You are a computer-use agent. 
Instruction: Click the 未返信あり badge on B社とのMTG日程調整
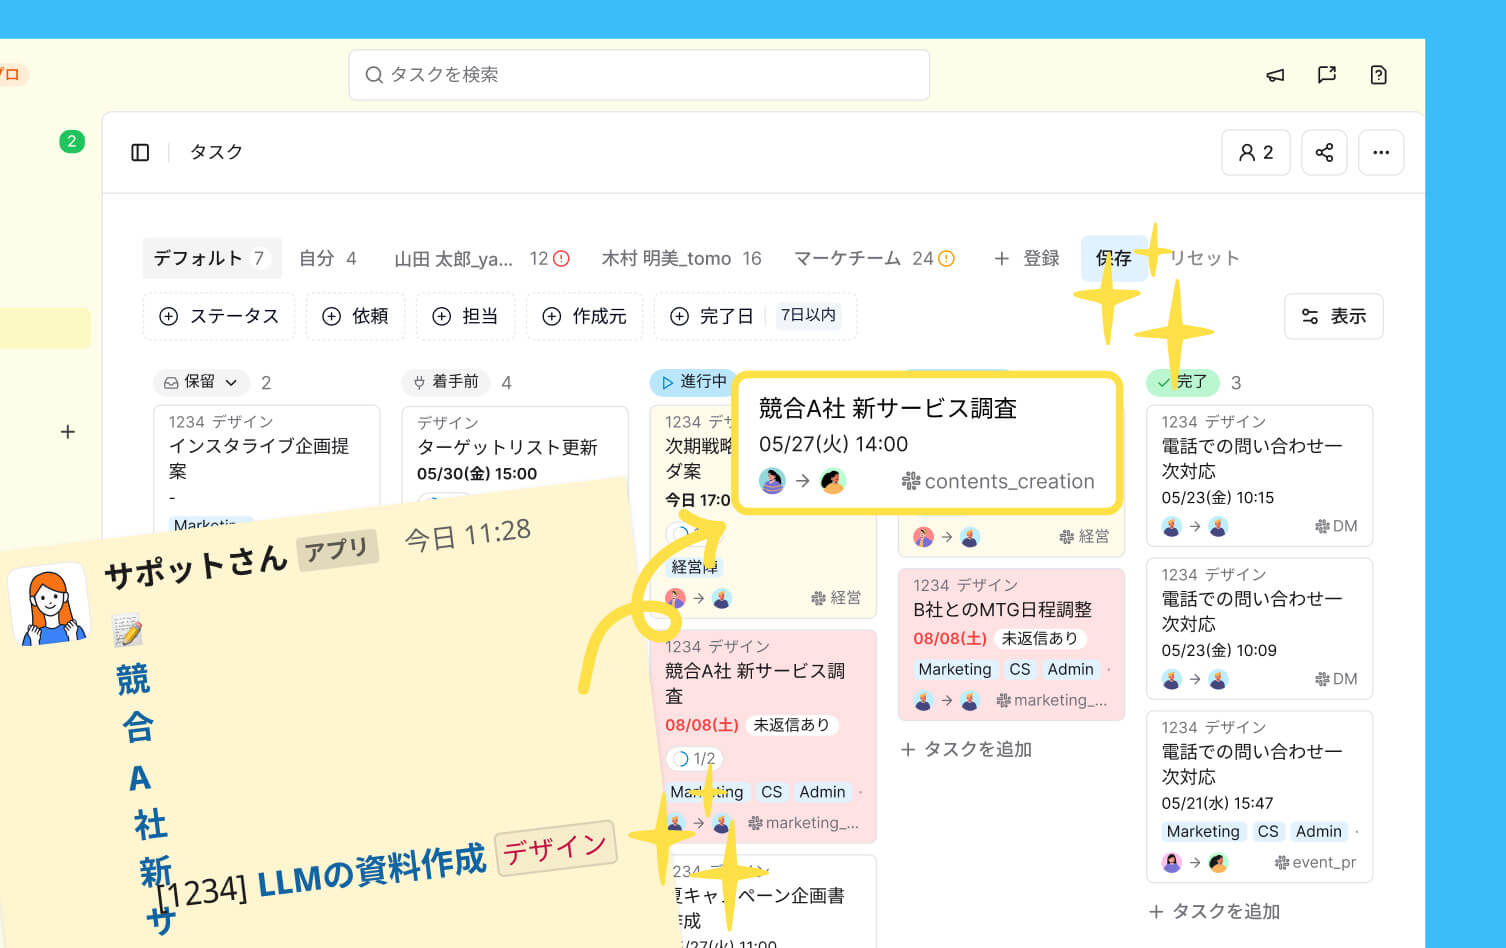coord(1040,638)
